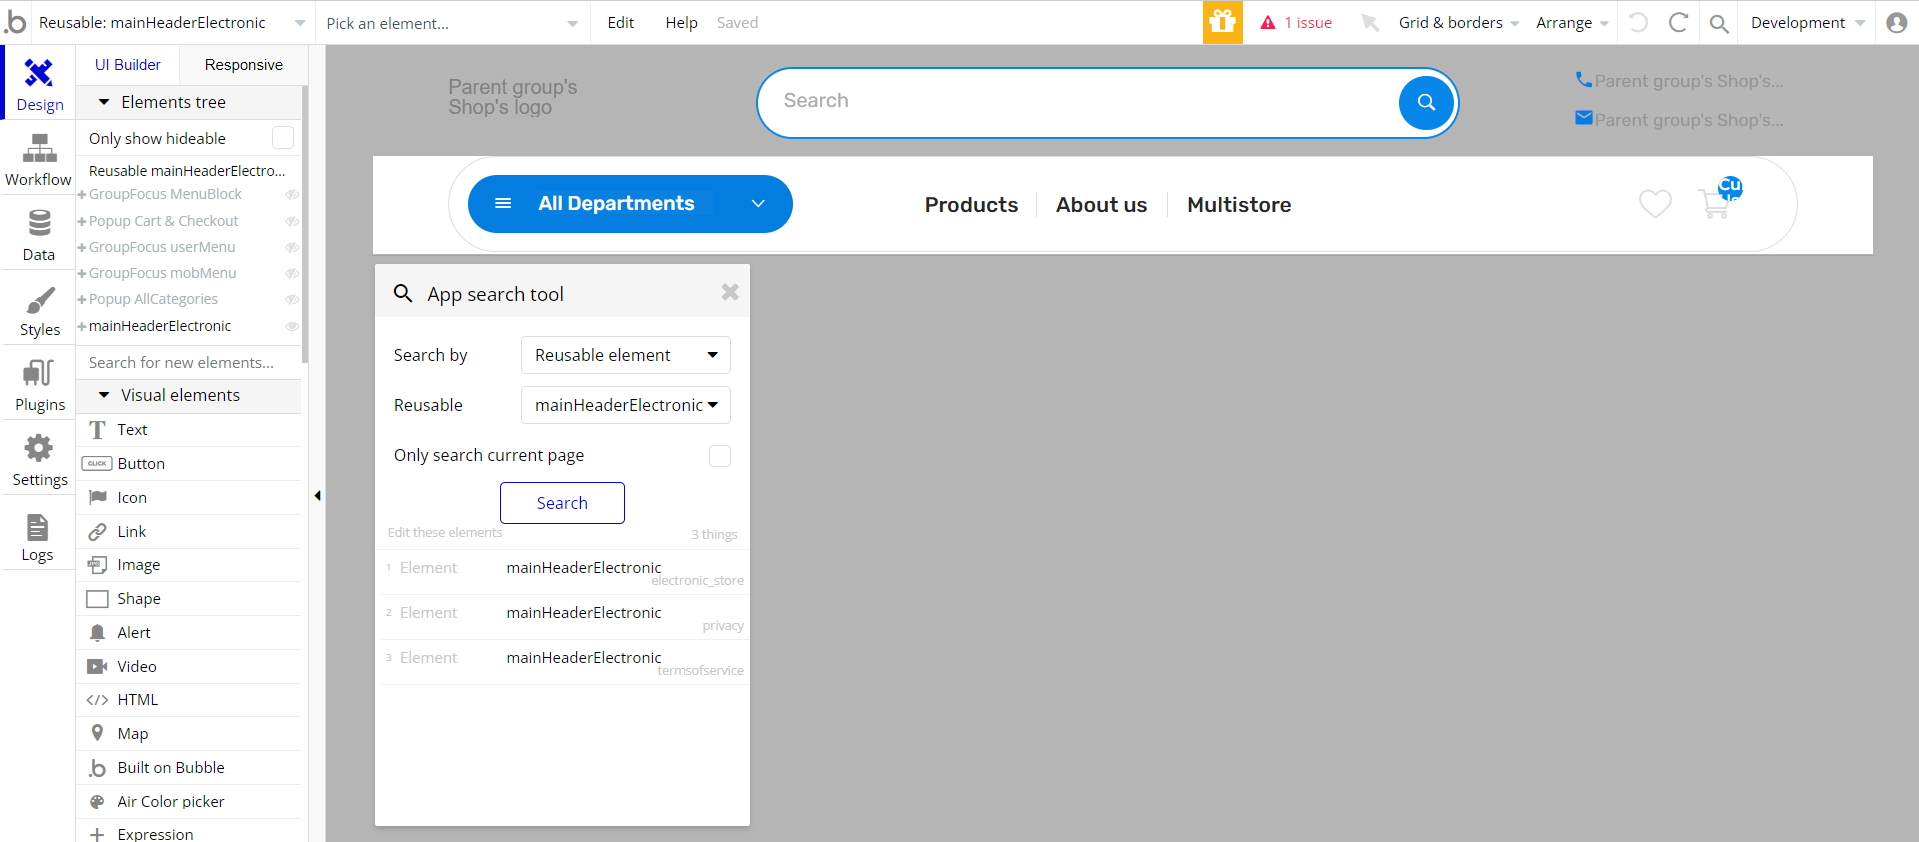Click the undo arrow icon
The image size is (1919, 842).
[1638, 22]
